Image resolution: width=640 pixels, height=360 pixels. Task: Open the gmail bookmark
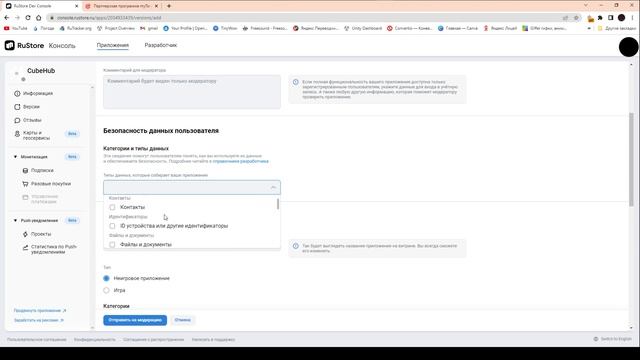pos(149,28)
